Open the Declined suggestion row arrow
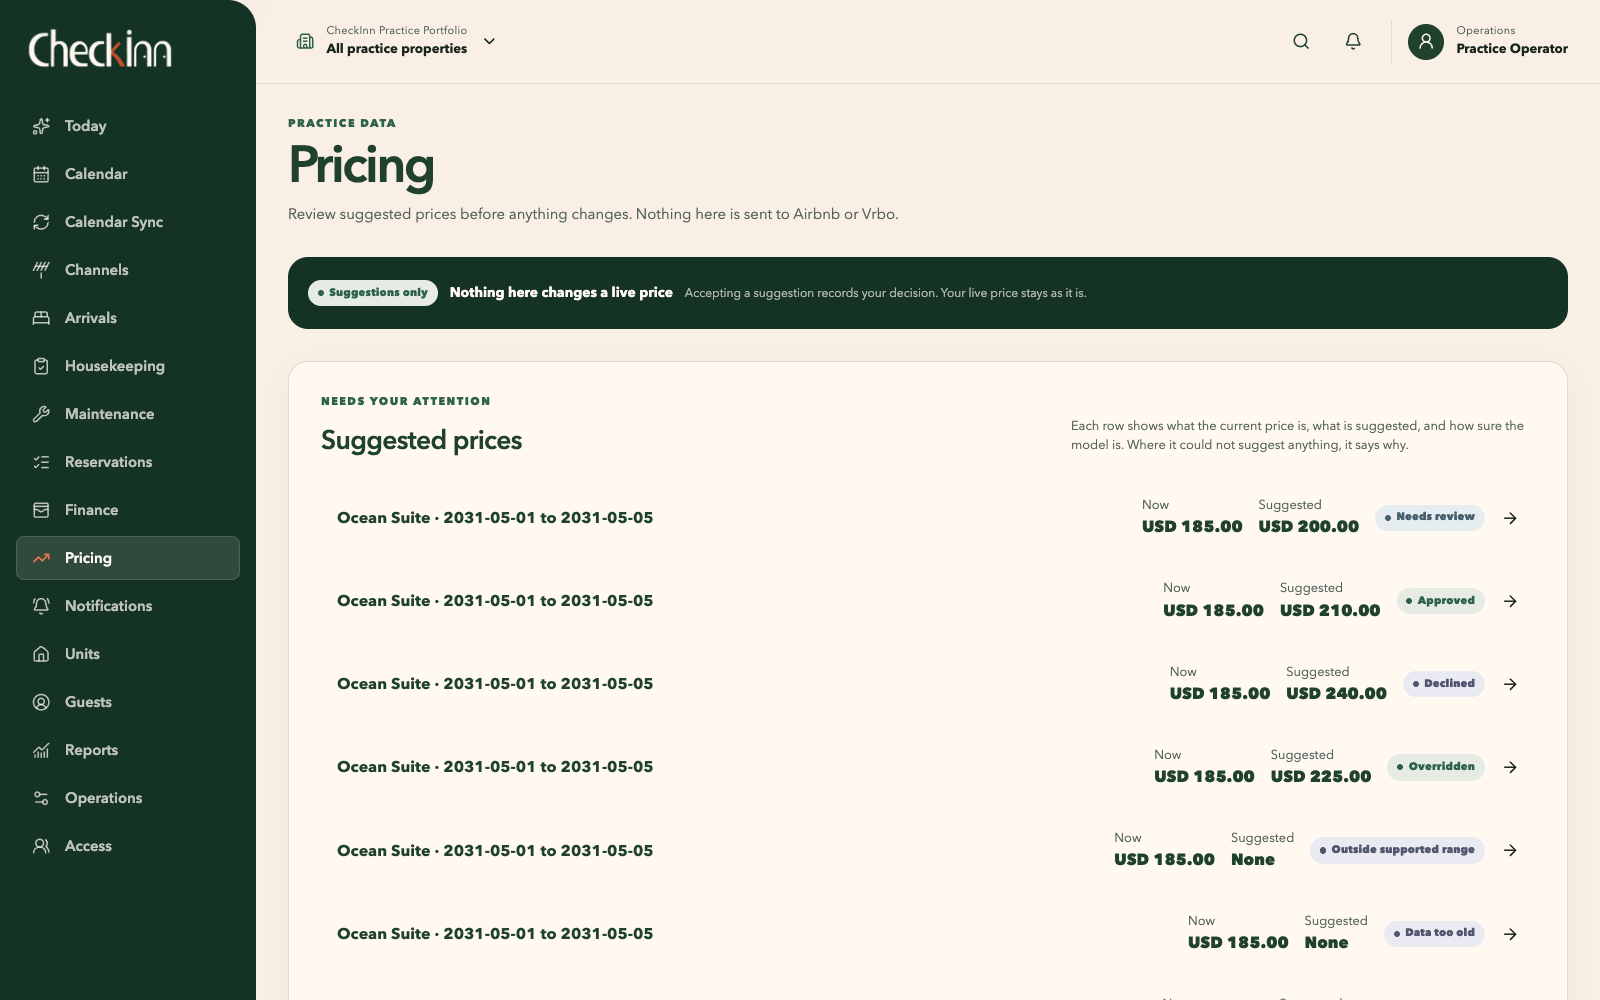The height and width of the screenshot is (1000, 1600). click(1511, 684)
